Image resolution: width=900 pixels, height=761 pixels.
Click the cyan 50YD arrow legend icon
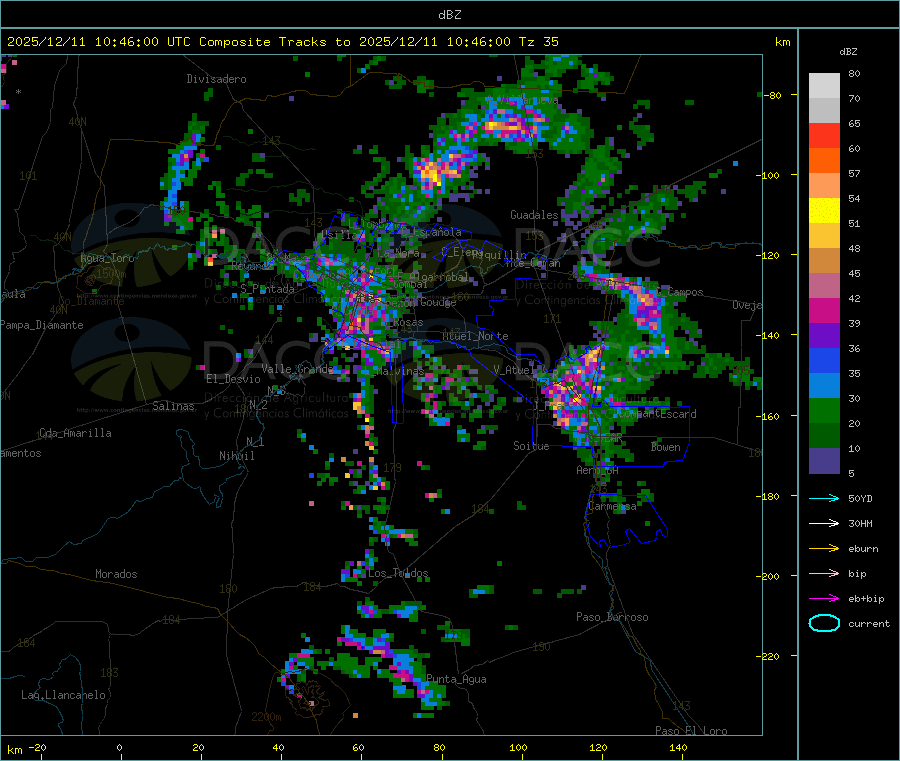pos(824,498)
